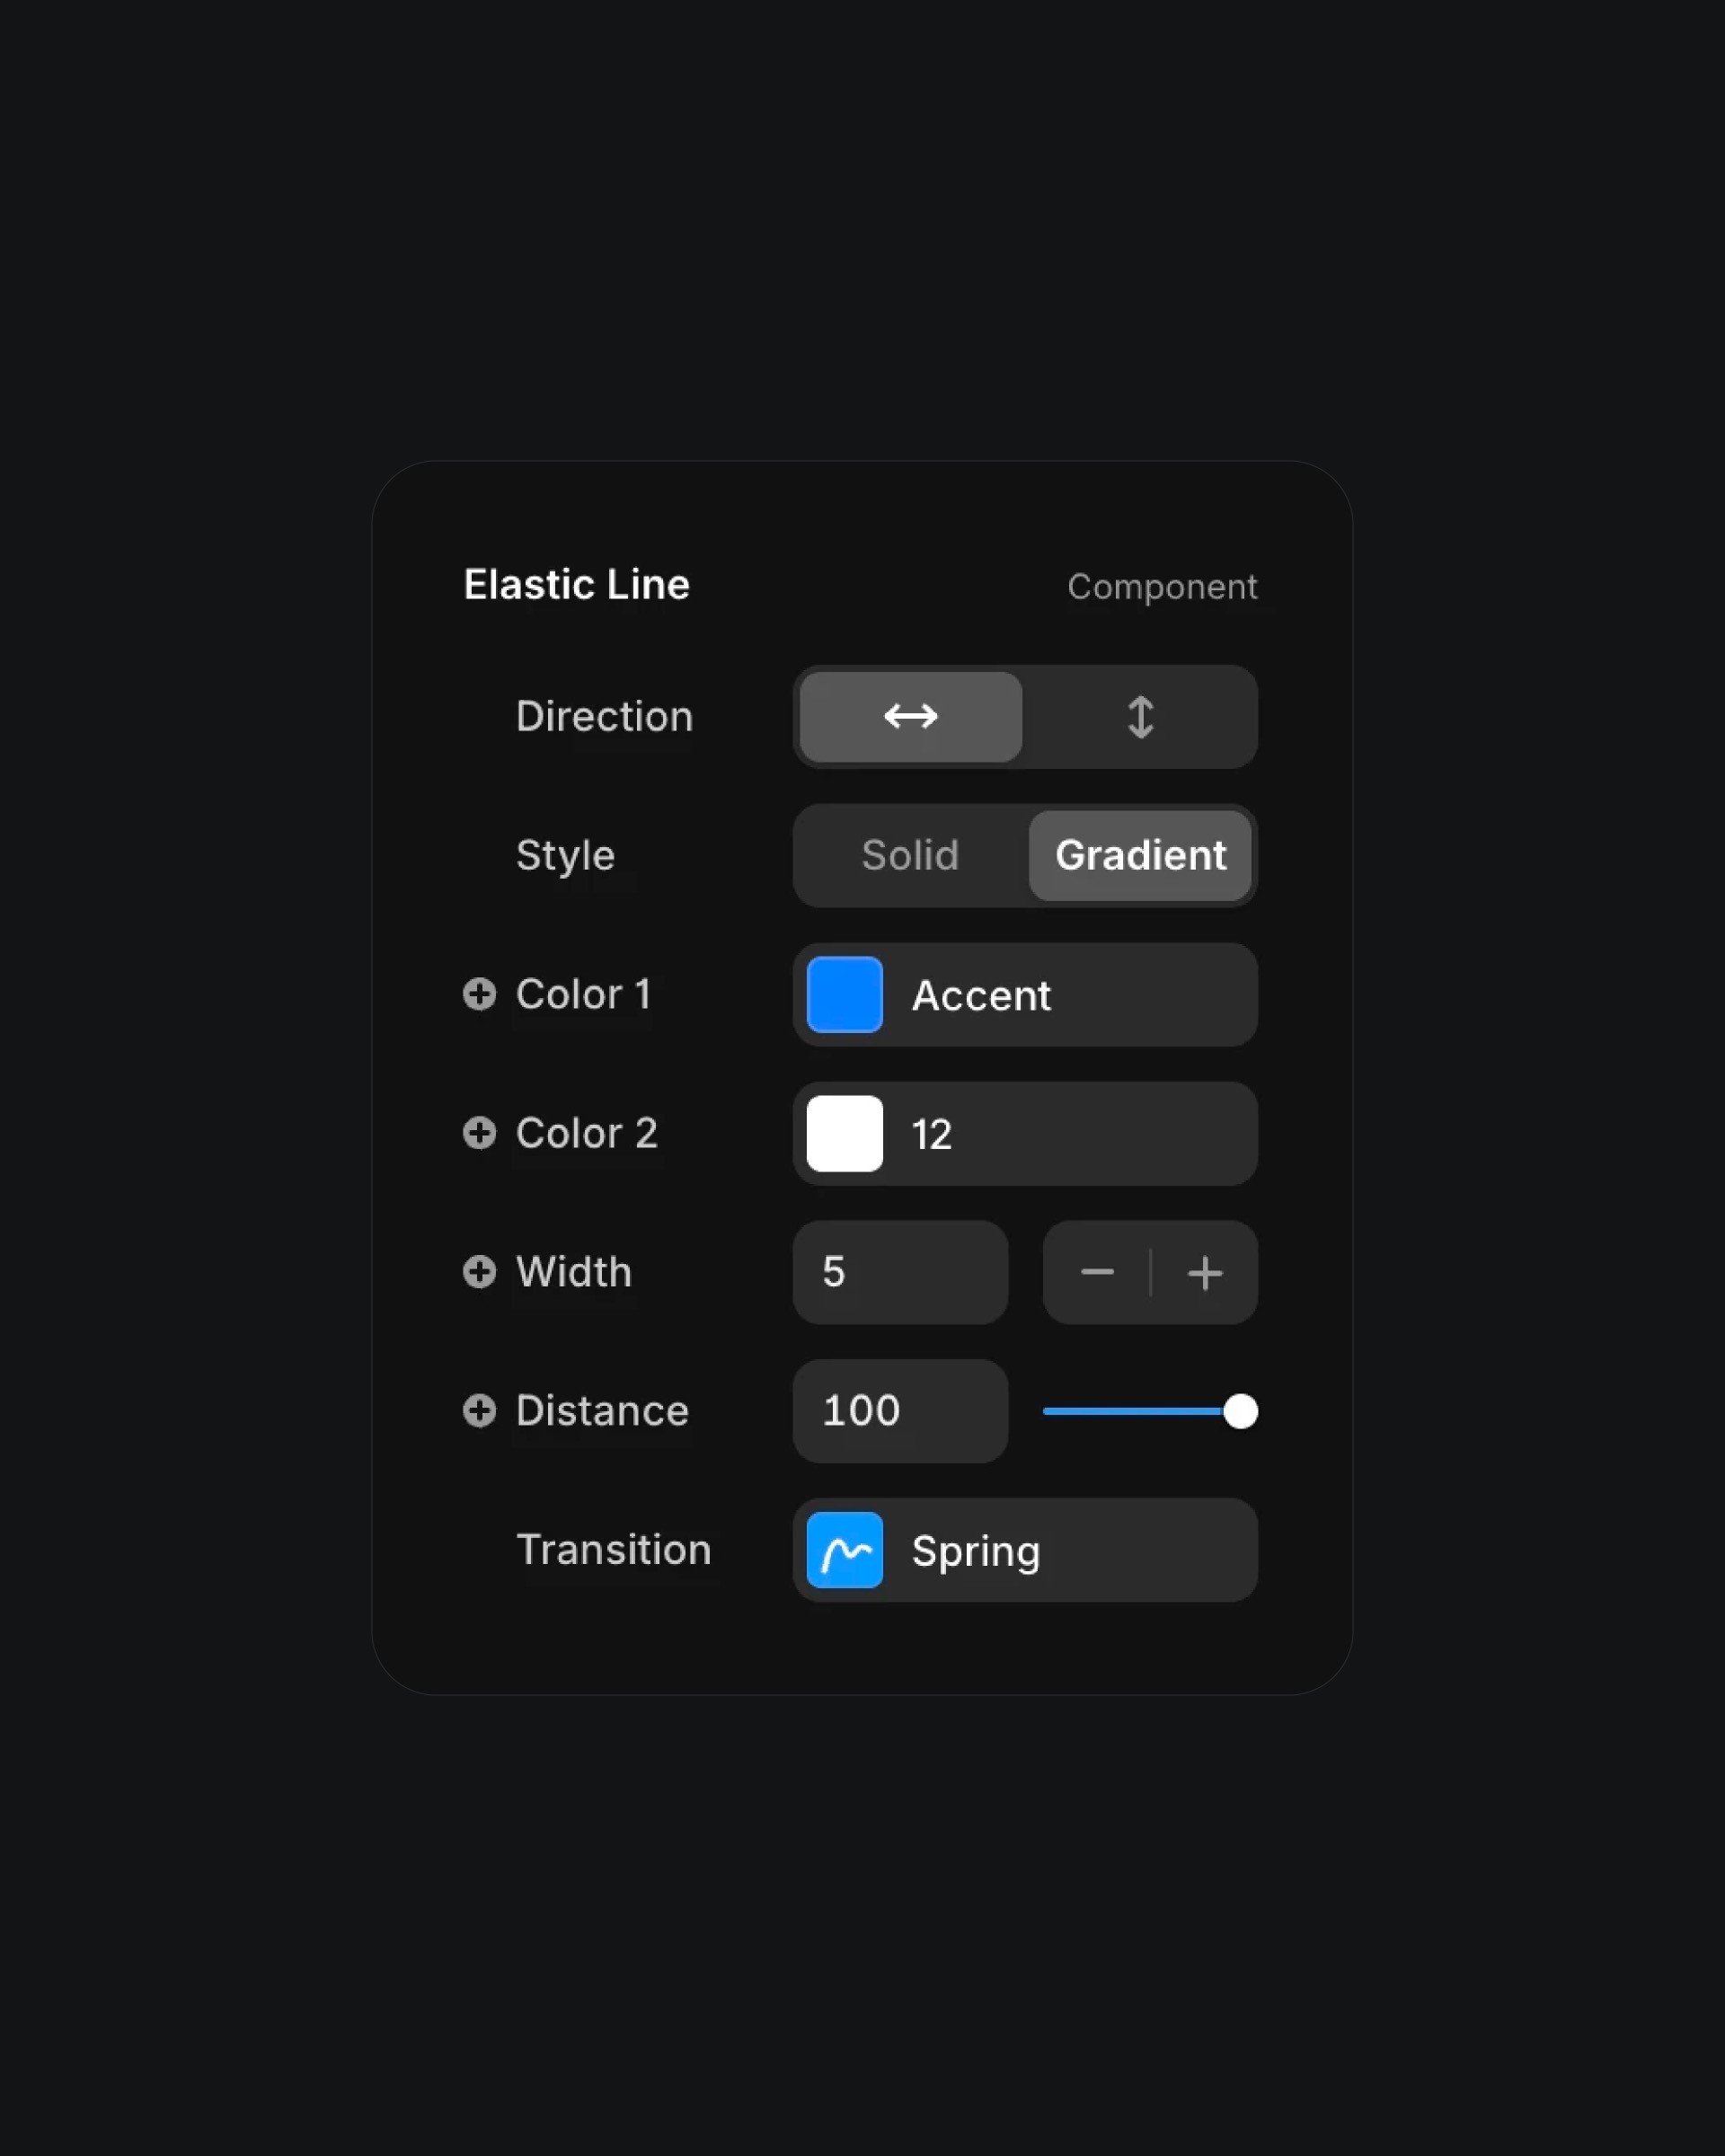Click the Elastic Line title
The height and width of the screenshot is (2156, 1725).
576,582
